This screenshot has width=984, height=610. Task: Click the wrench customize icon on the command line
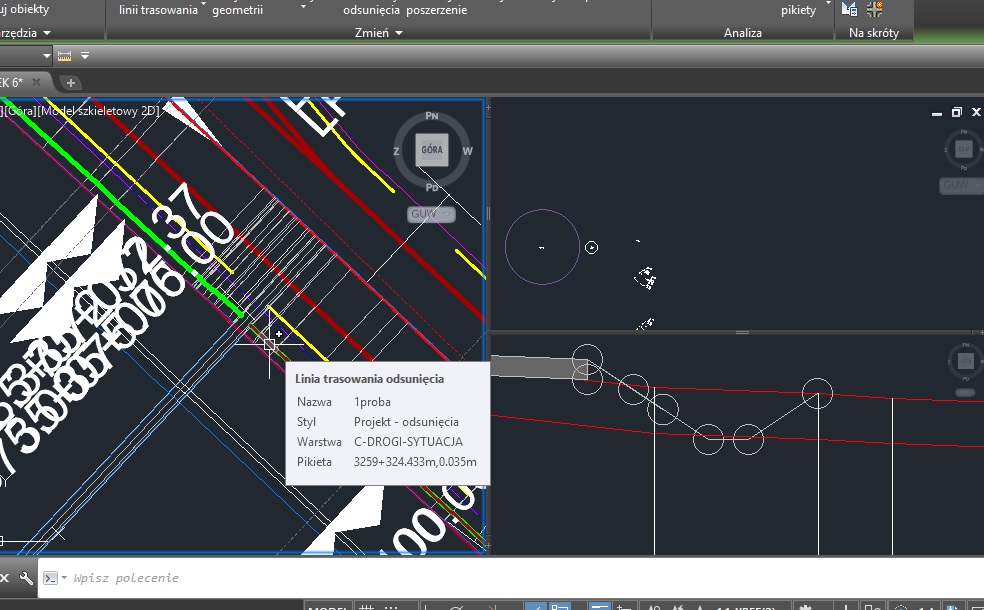pos(26,577)
